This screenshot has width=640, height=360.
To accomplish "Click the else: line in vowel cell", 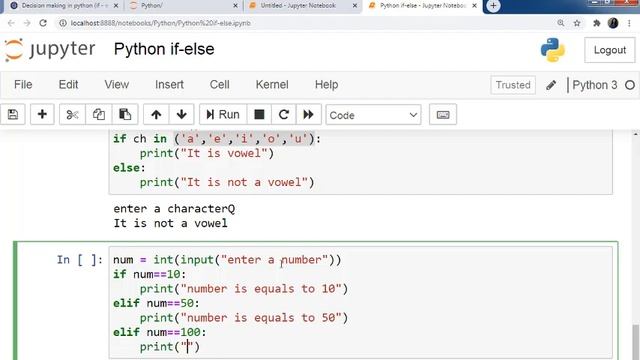I will tap(129, 168).
